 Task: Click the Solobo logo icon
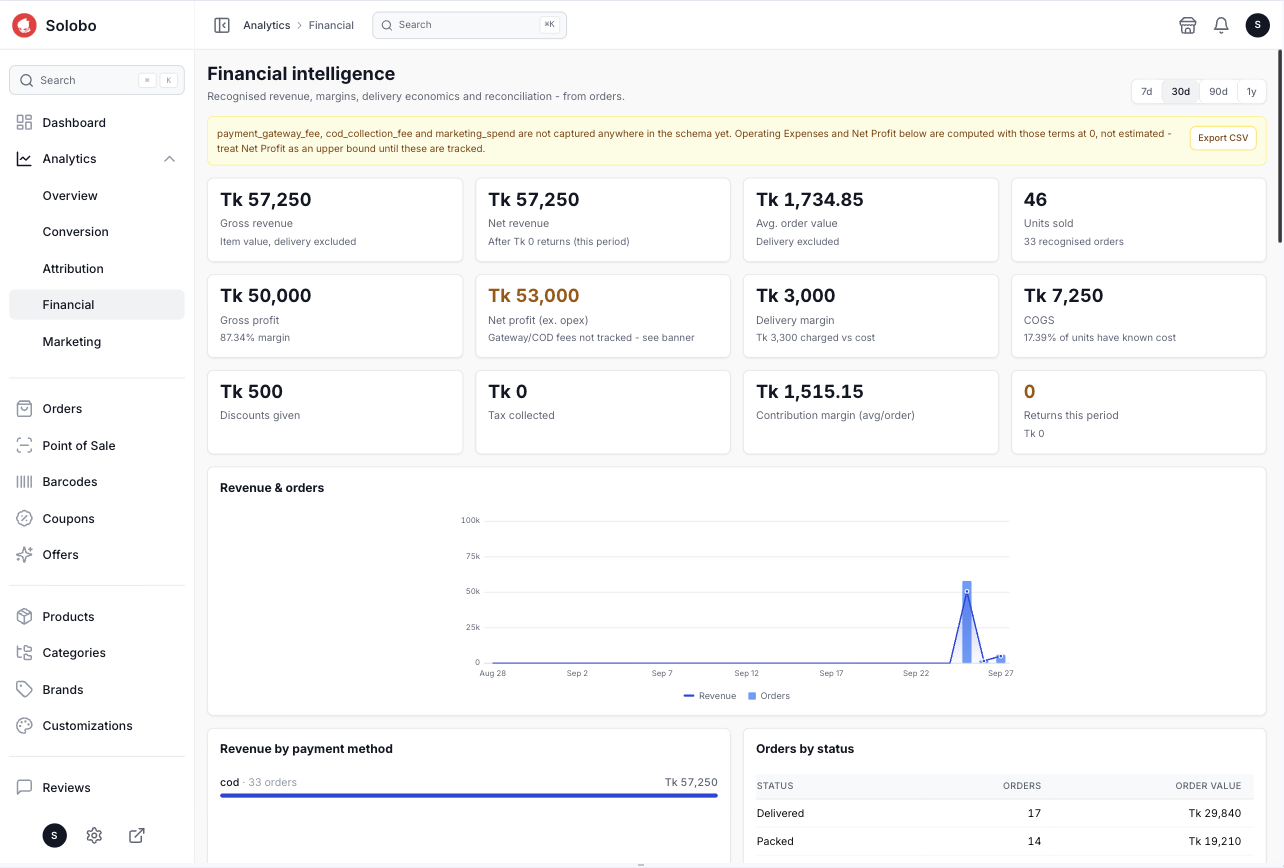tap(24, 25)
